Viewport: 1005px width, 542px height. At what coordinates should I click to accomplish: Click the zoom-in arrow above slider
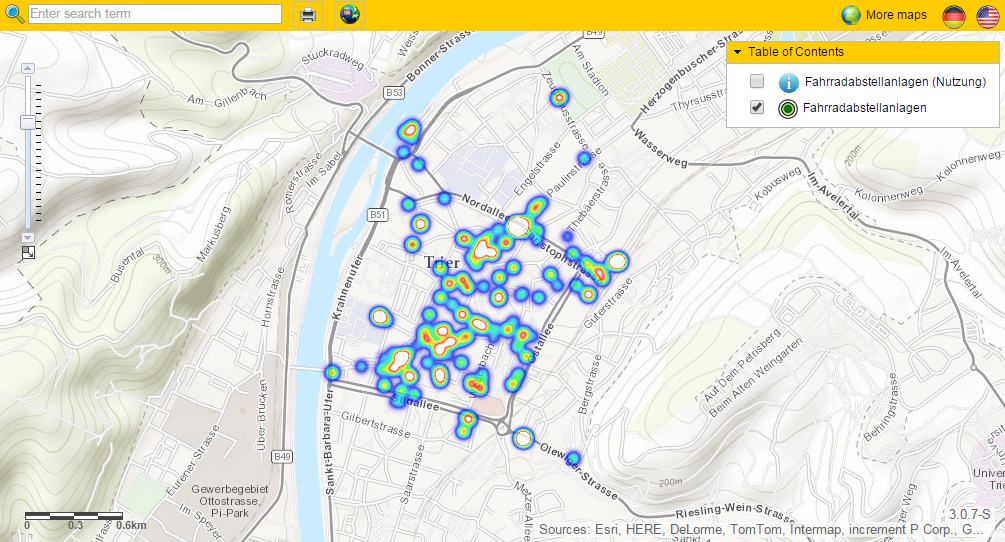click(28, 68)
